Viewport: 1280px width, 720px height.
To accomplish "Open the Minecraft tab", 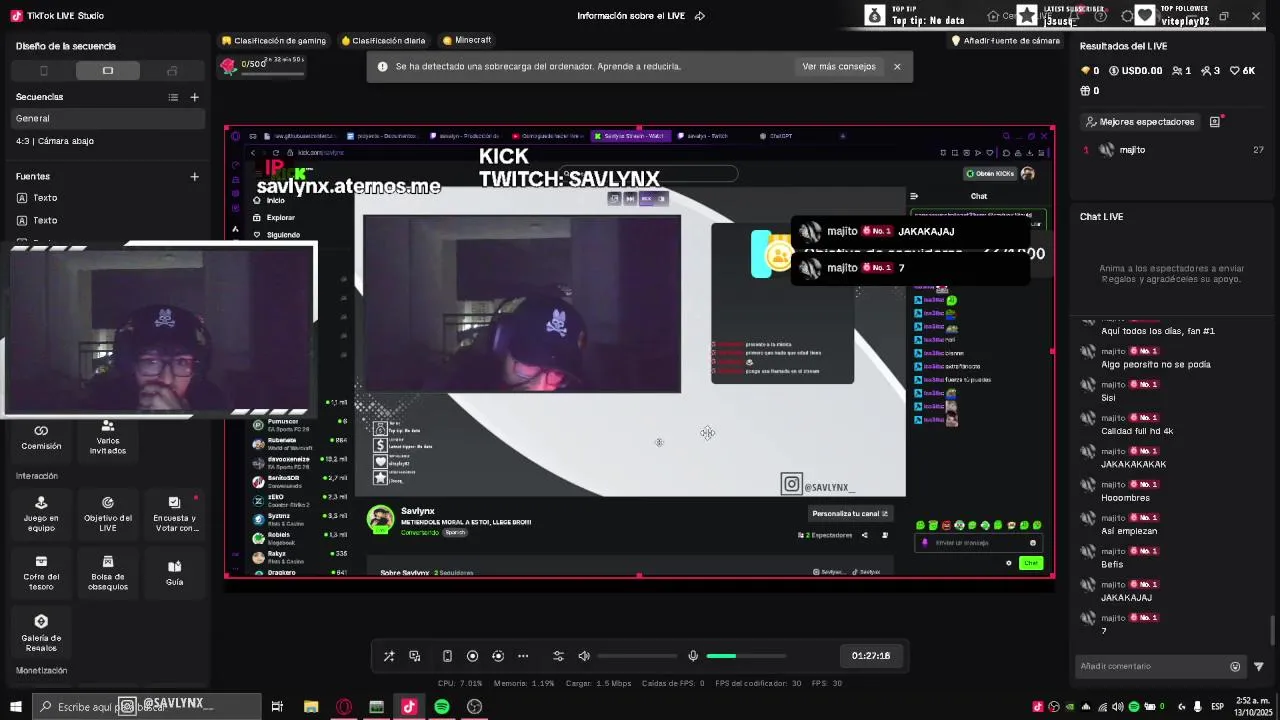I will 467,41.
